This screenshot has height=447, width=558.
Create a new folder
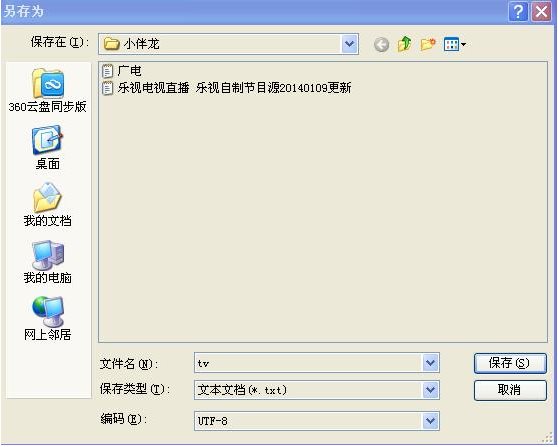click(428, 44)
